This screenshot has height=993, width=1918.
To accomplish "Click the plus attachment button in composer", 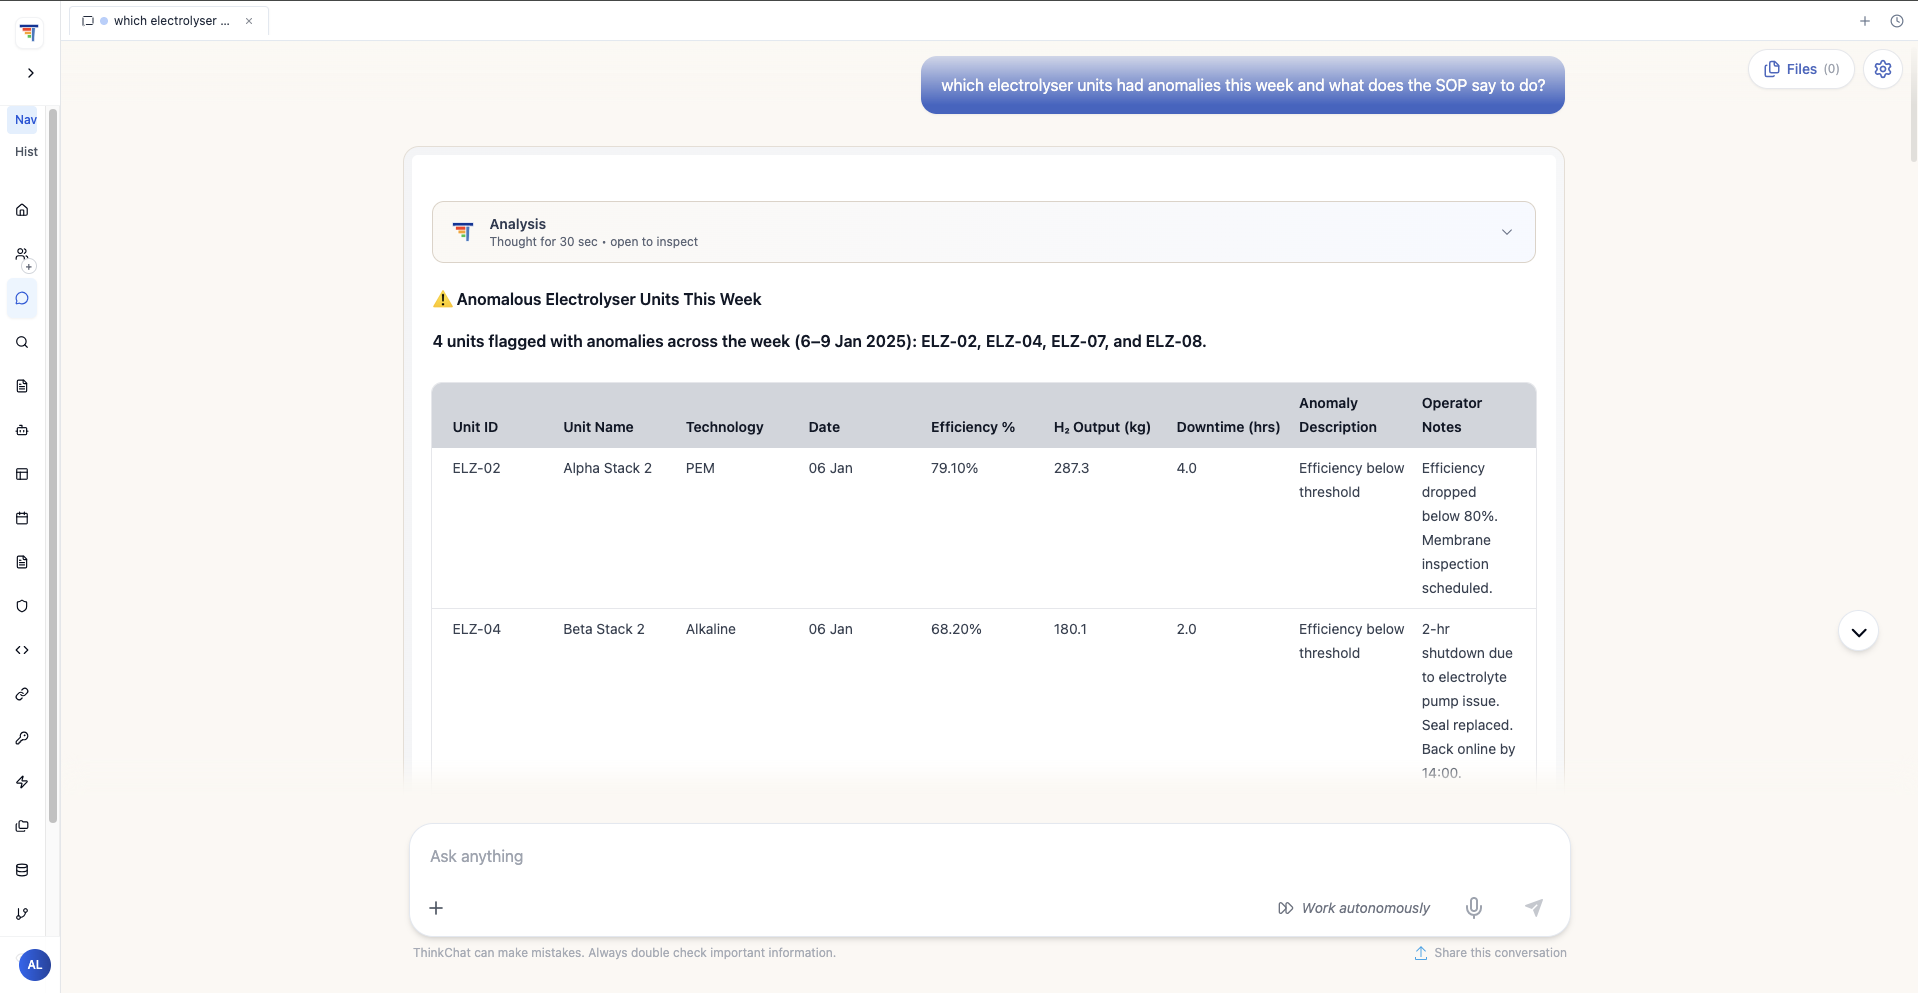I will [436, 908].
